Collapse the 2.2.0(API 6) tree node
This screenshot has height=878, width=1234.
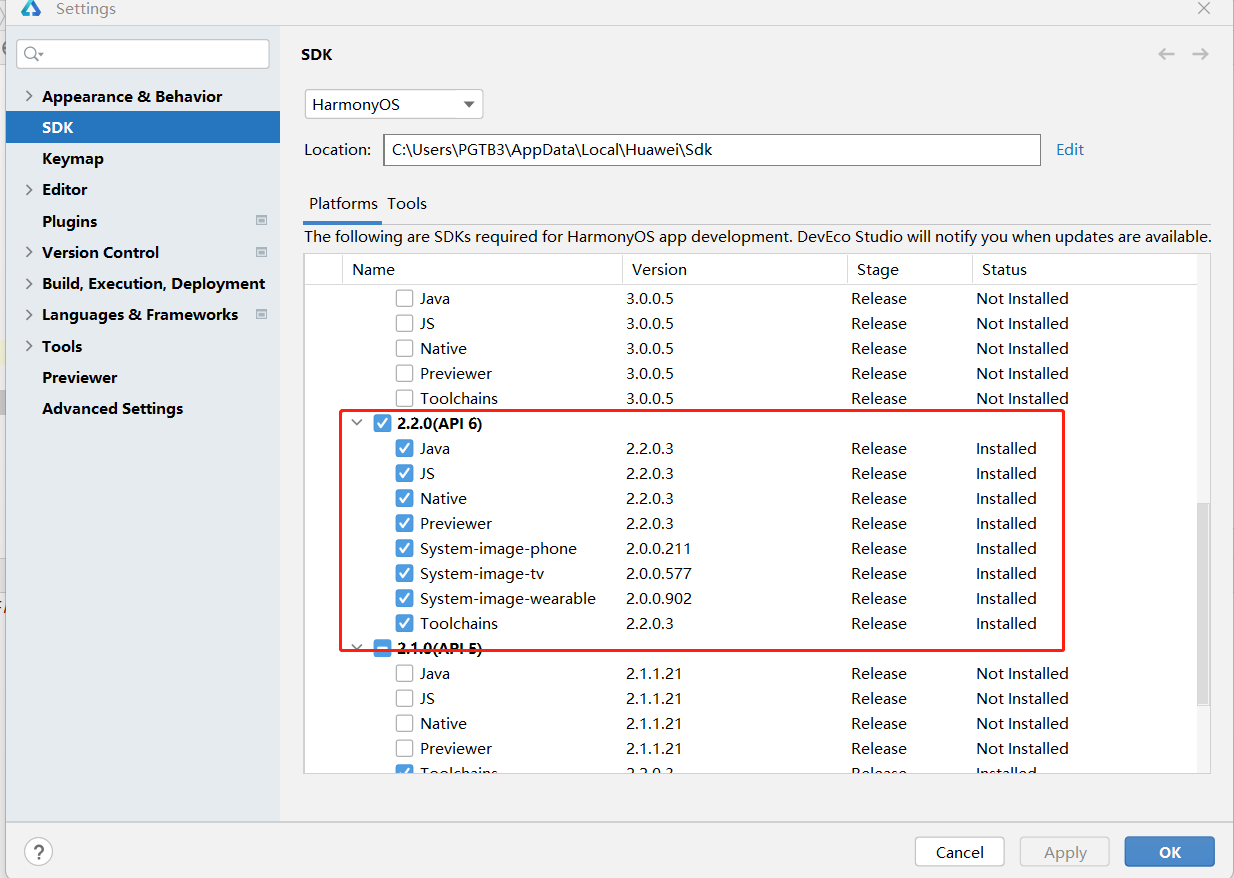coord(356,423)
